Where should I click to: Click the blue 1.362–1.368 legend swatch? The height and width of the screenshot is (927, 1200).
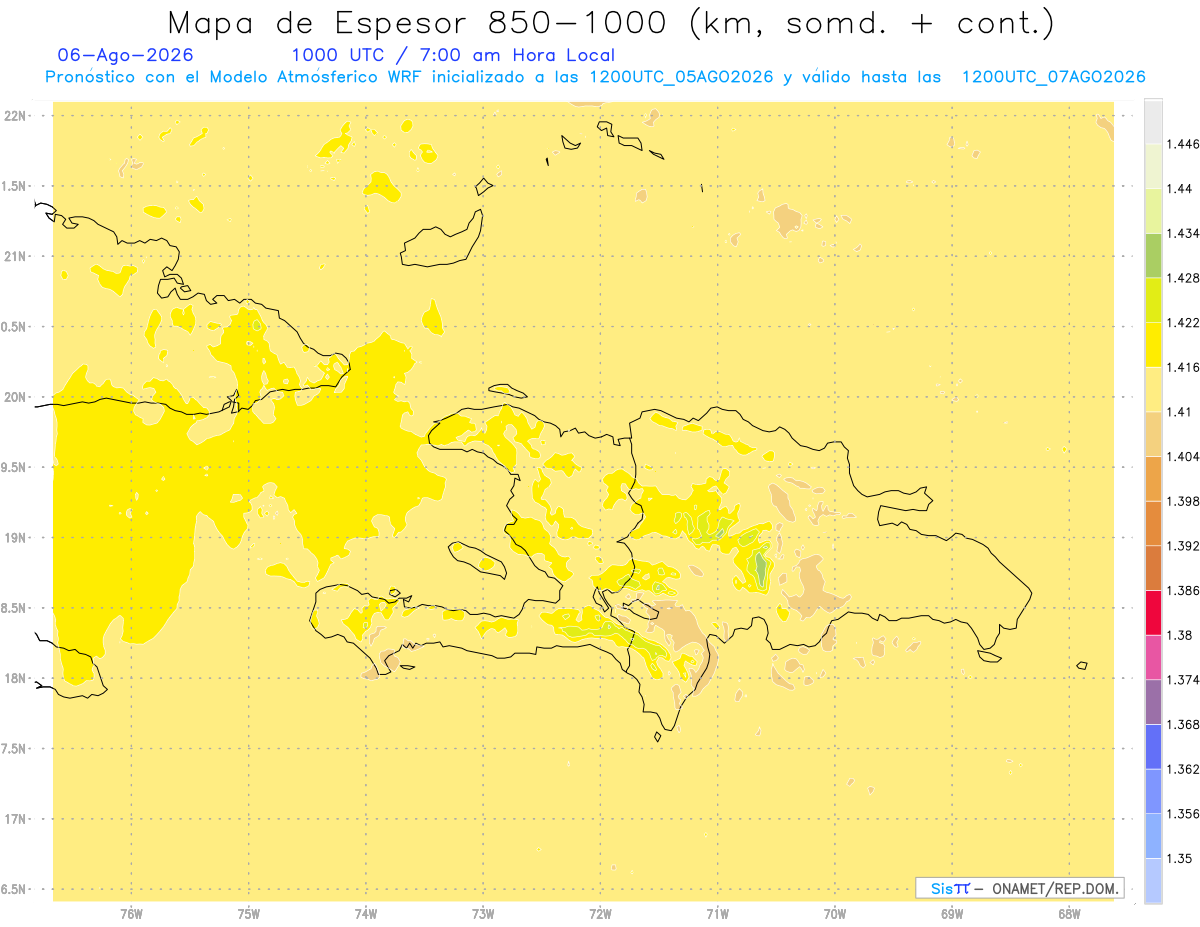point(1153,747)
